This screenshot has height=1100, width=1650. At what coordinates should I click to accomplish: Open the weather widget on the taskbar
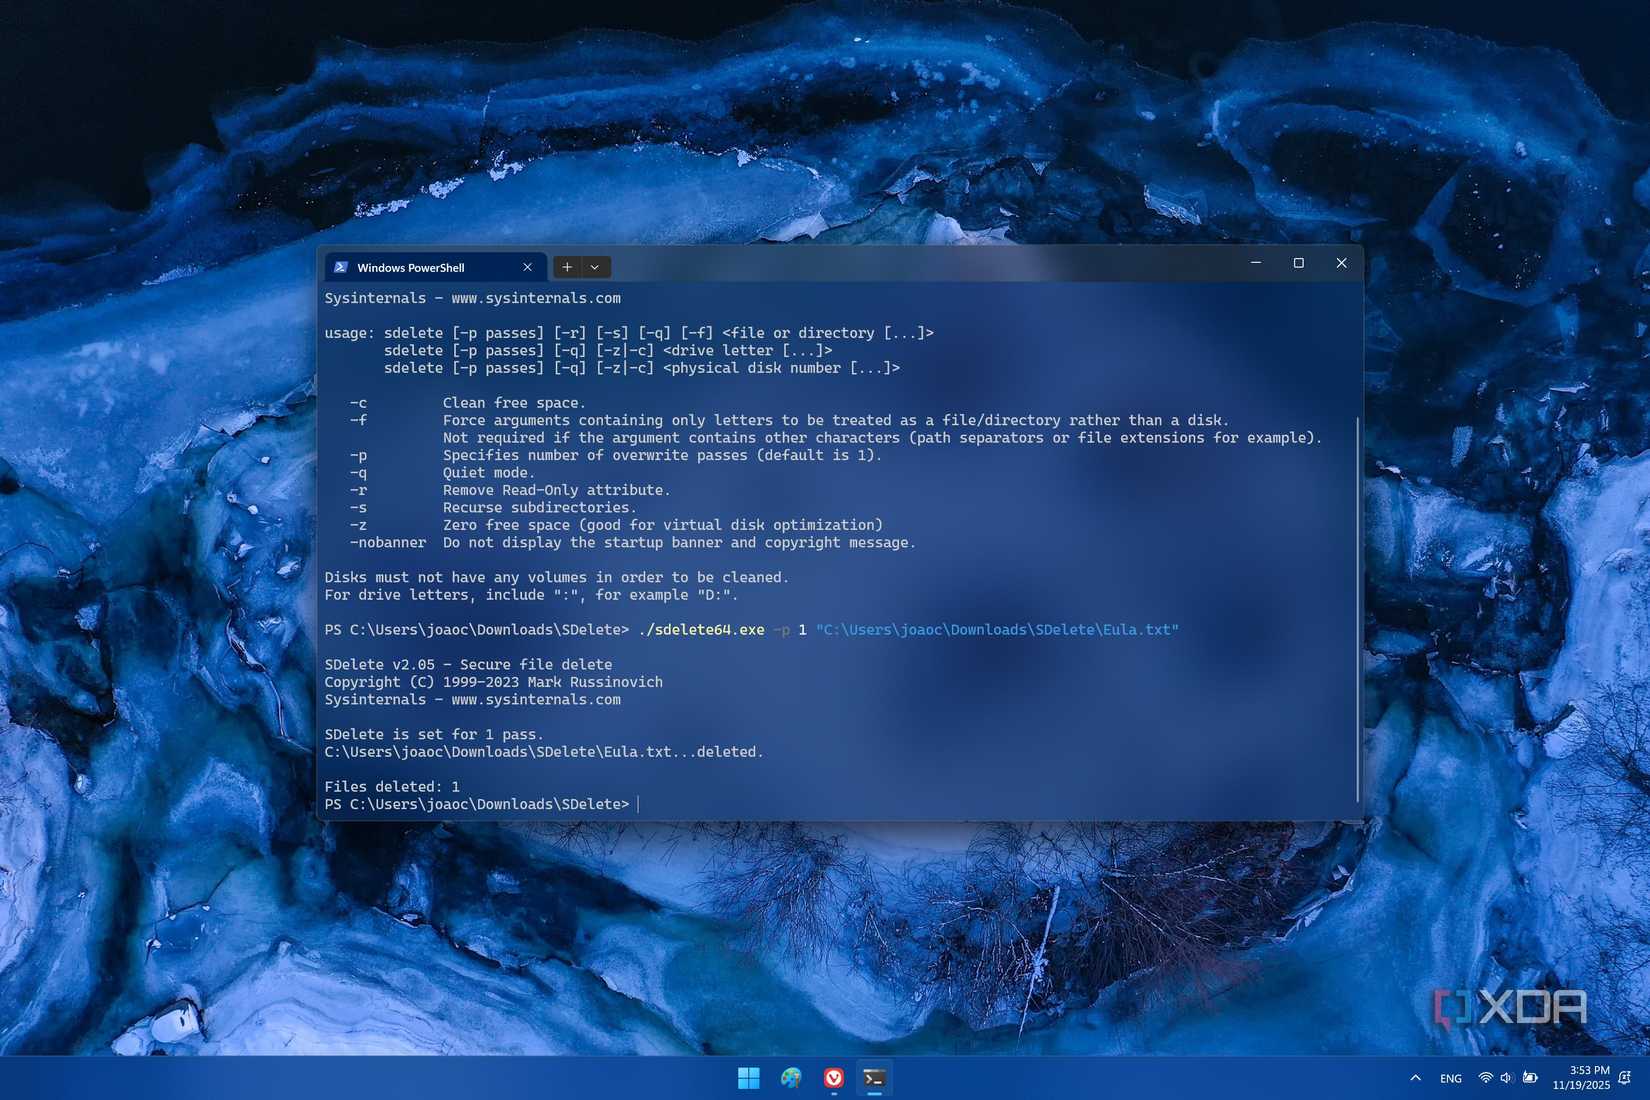[790, 1078]
